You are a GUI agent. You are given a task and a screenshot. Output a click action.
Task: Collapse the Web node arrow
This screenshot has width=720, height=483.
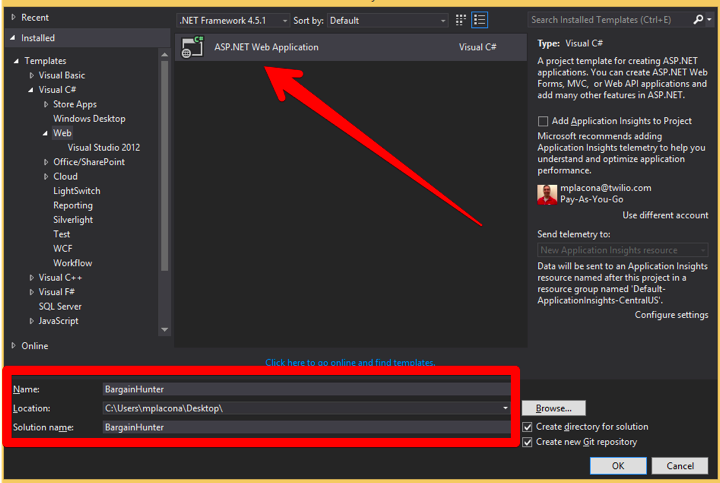click(45, 133)
